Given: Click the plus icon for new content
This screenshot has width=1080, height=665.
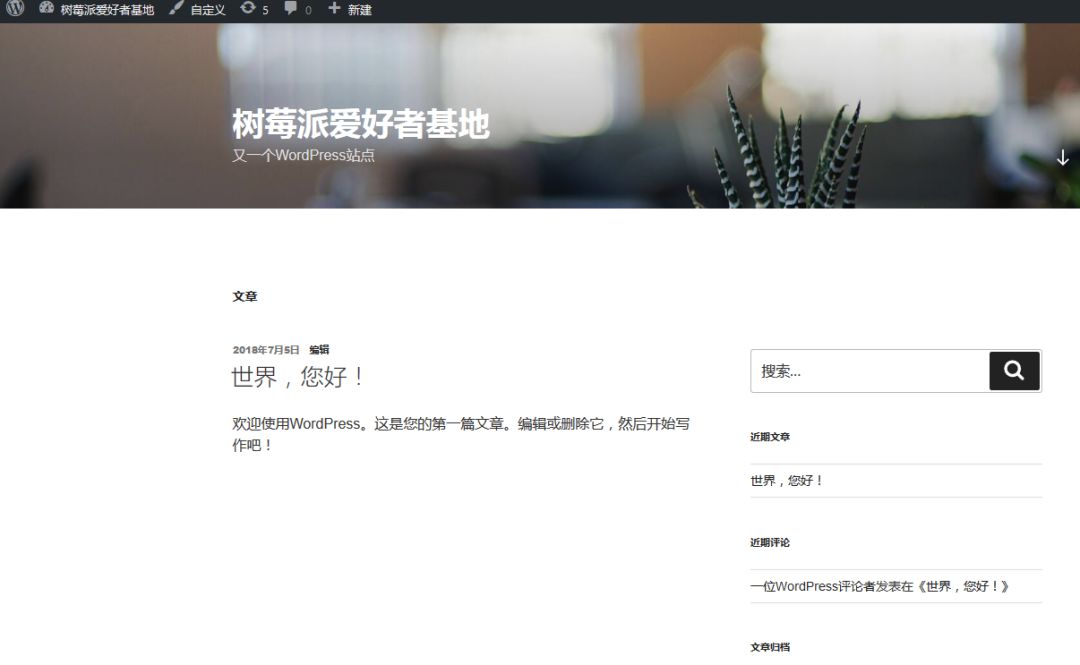Looking at the screenshot, I should [x=334, y=8].
